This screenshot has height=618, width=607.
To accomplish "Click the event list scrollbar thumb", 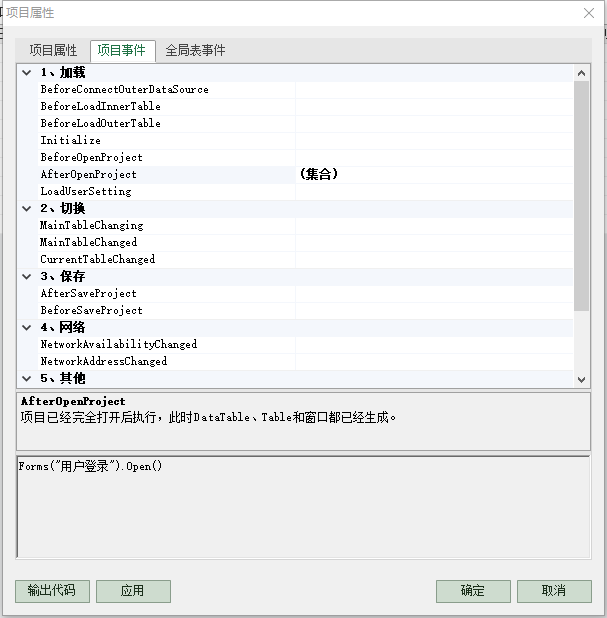I will [x=581, y=196].
